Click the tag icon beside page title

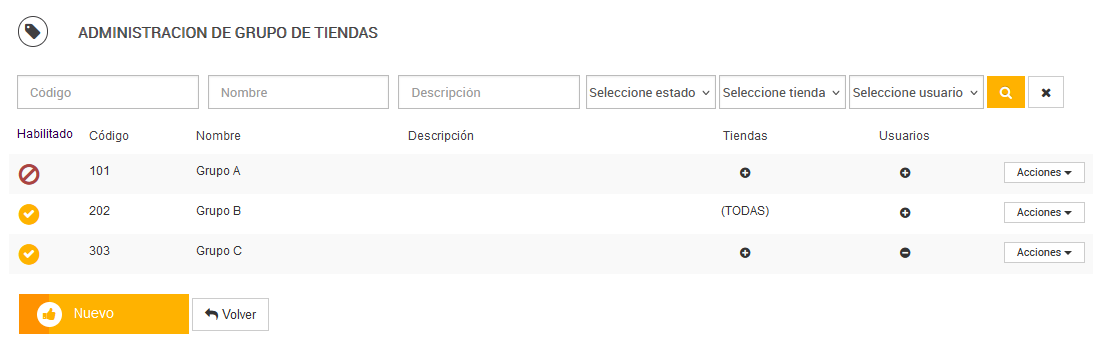33,32
